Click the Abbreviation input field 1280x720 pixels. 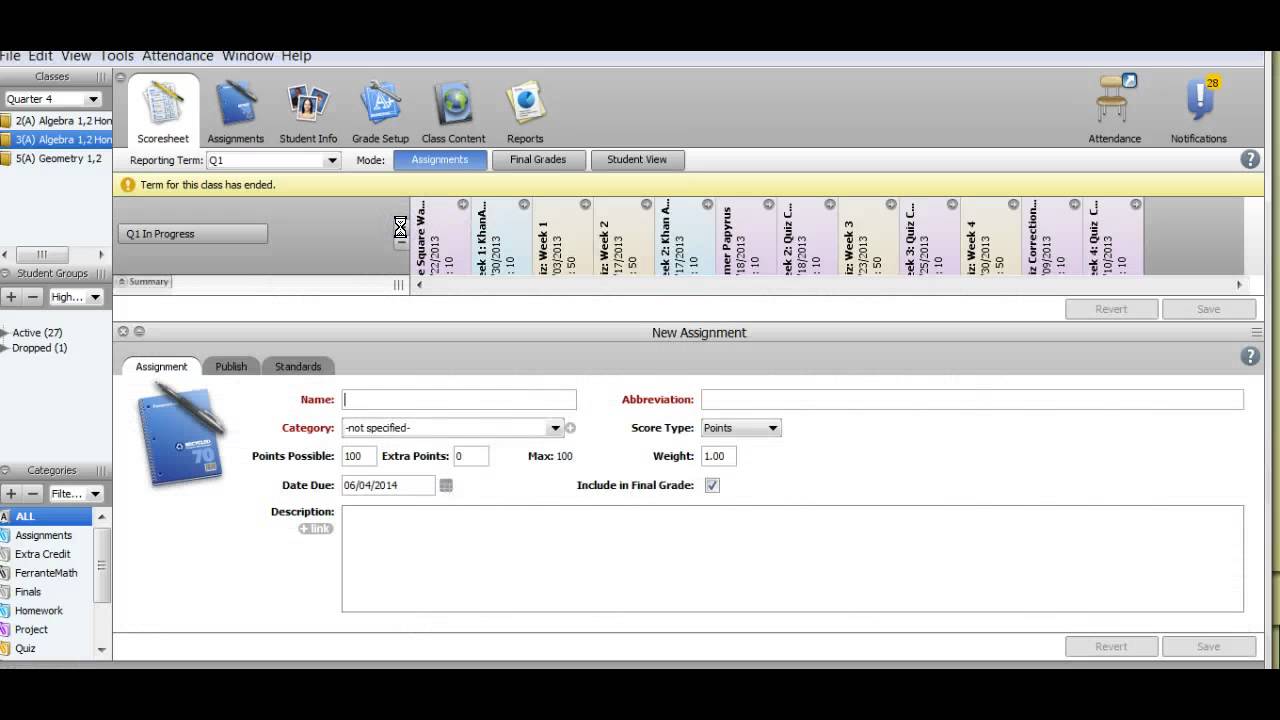point(972,400)
